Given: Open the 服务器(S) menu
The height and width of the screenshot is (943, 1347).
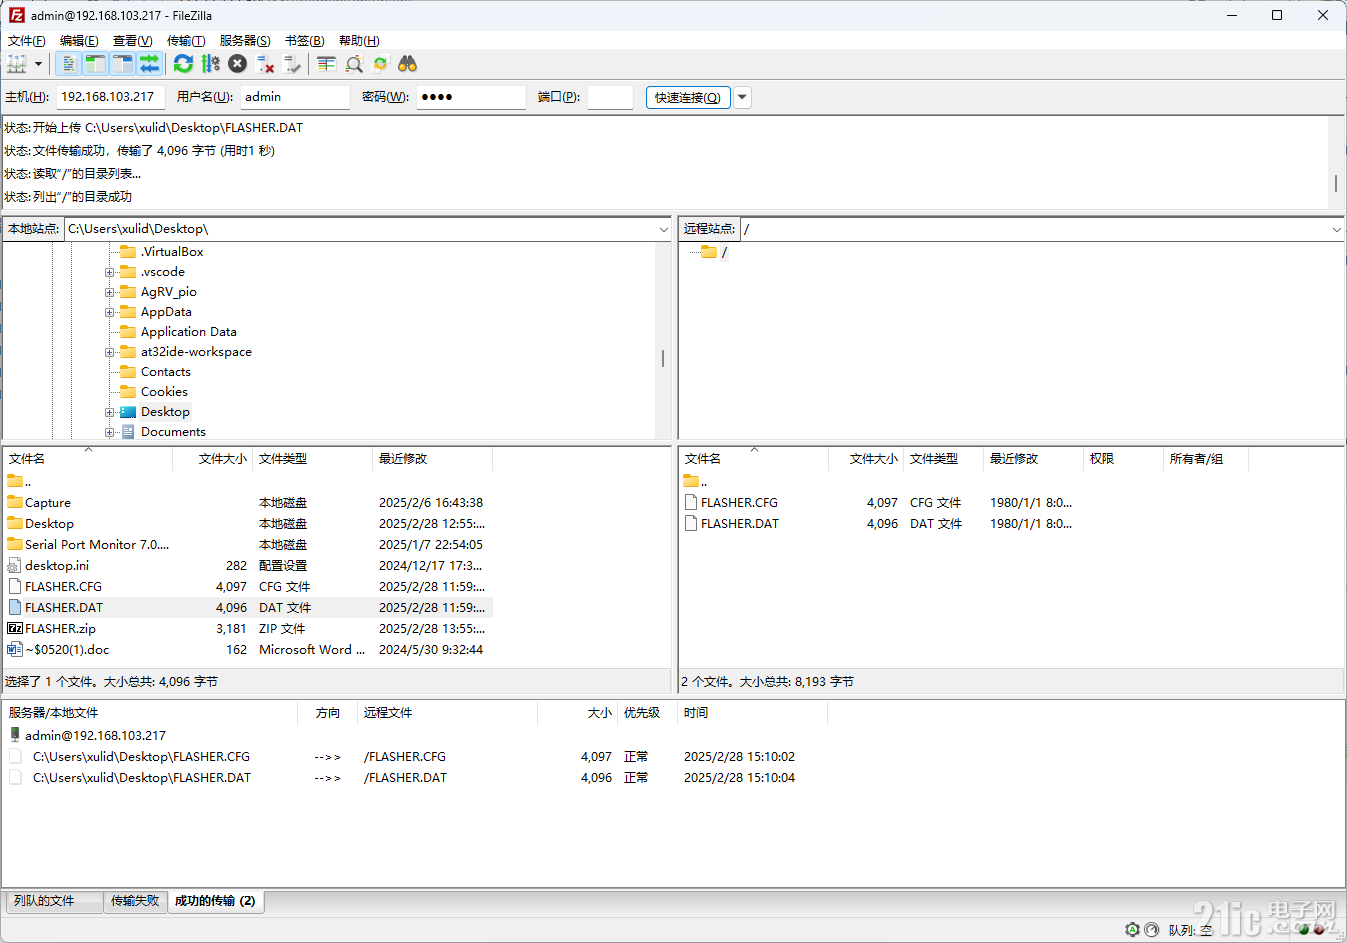Looking at the screenshot, I should (245, 41).
